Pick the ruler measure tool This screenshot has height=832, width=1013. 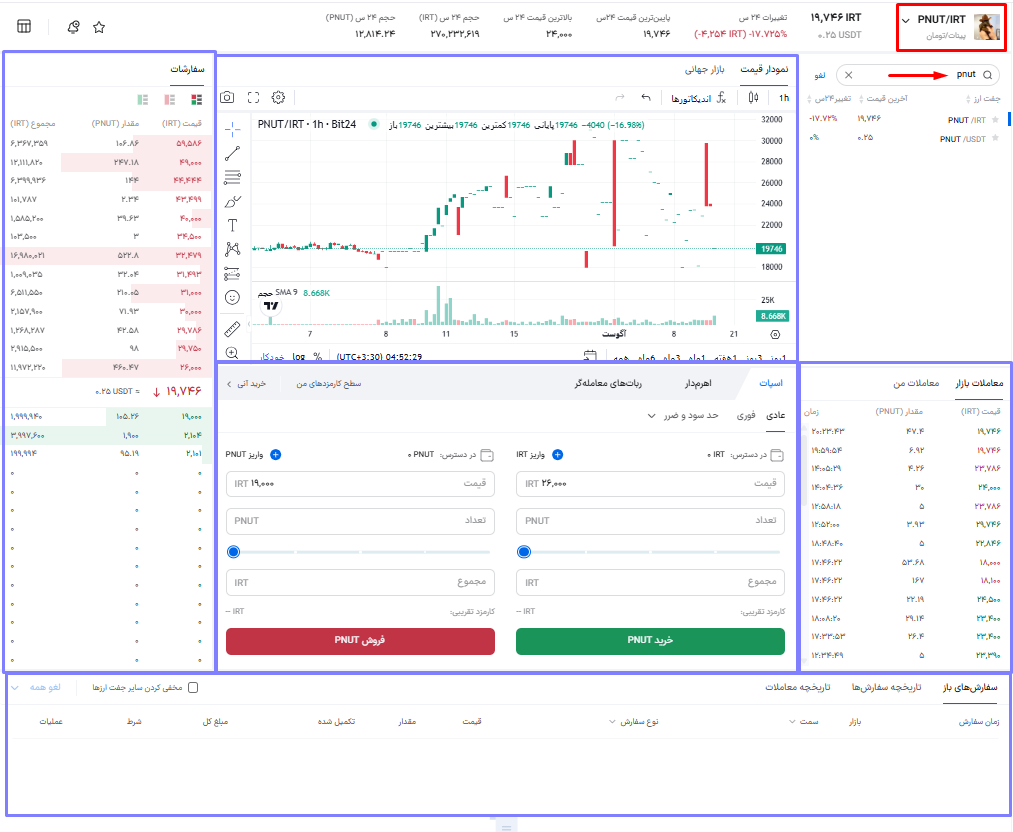pos(233,328)
